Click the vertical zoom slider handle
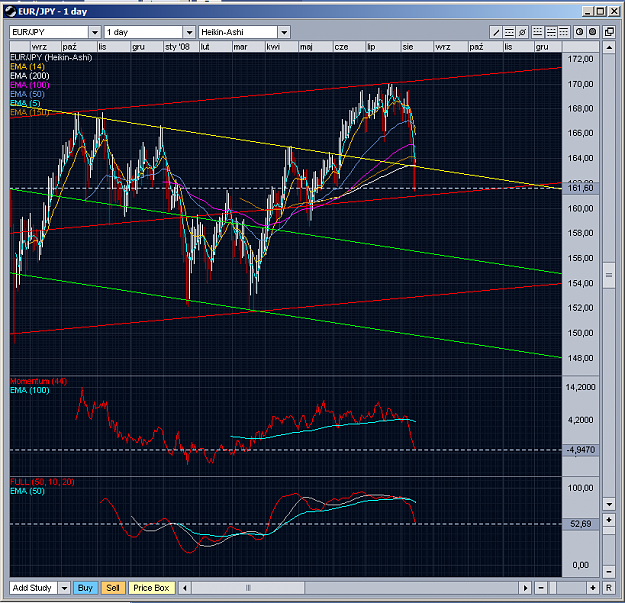 click(609, 531)
